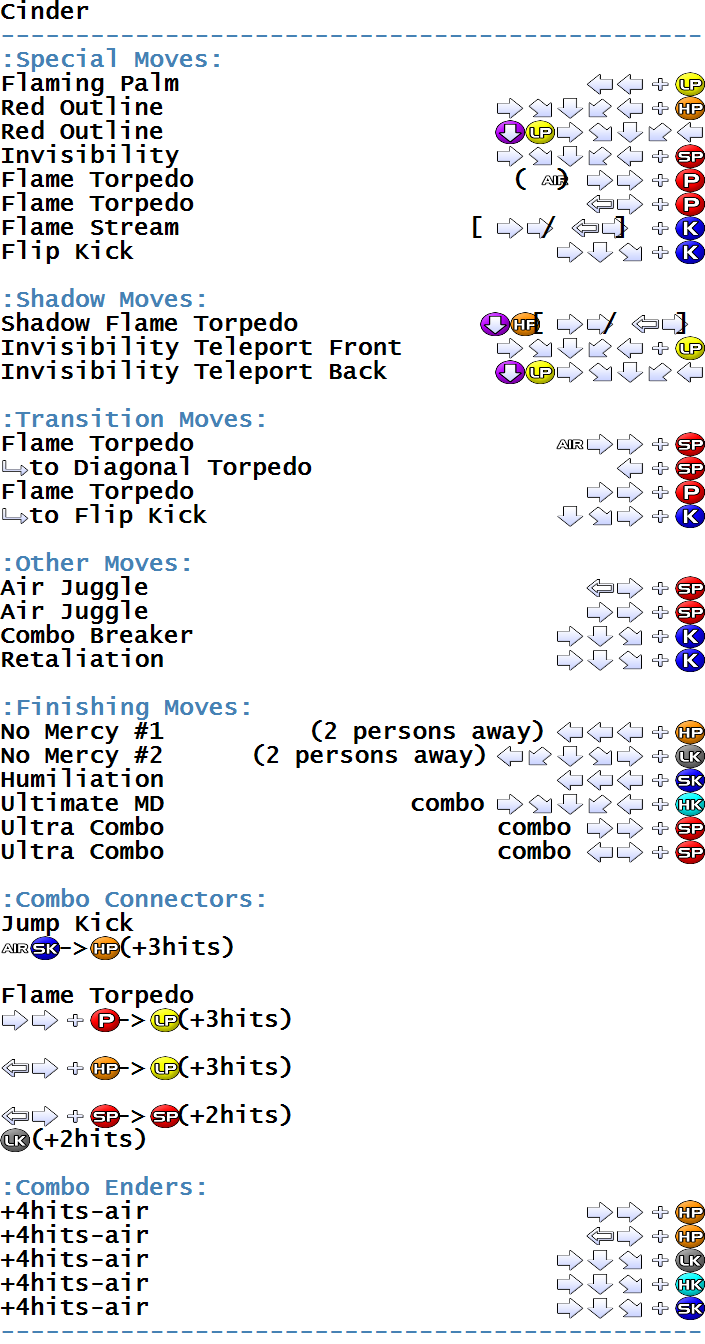The image size is (705, 1344).
Task: Click the 'Humiliation' move name
Action: click(x=82, y=780)
